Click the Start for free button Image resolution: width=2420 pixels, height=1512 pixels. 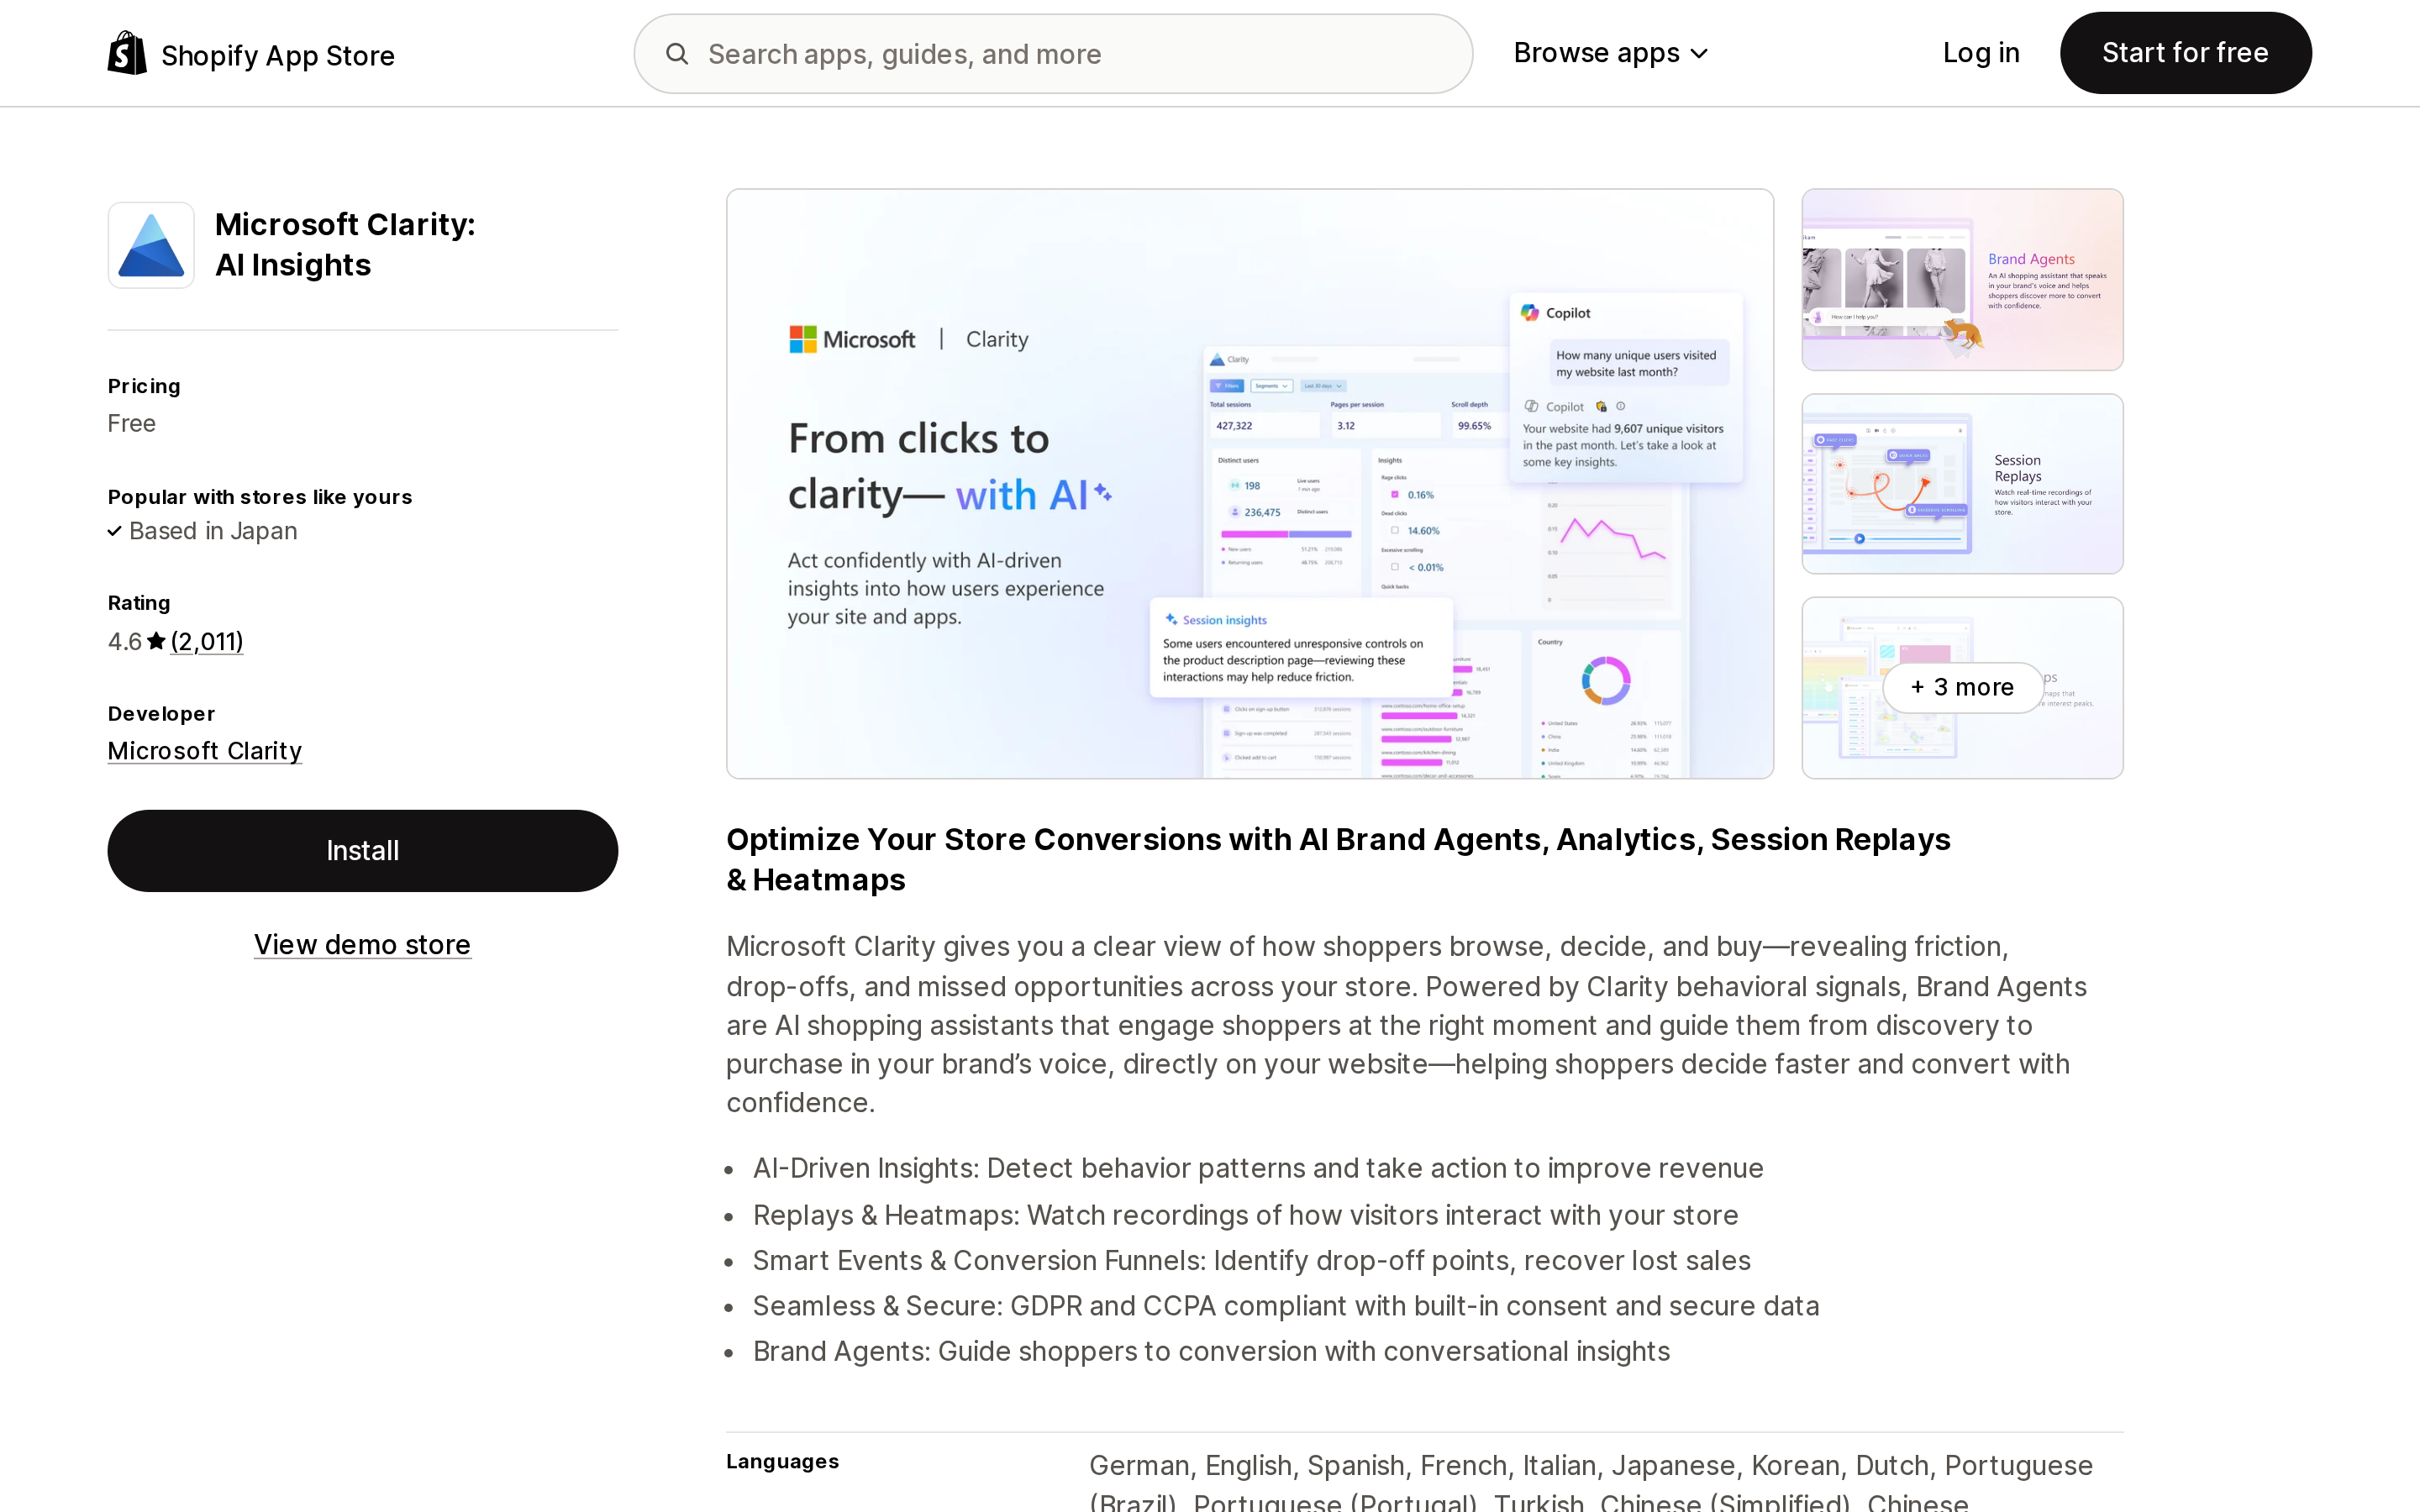point(2185,53)
